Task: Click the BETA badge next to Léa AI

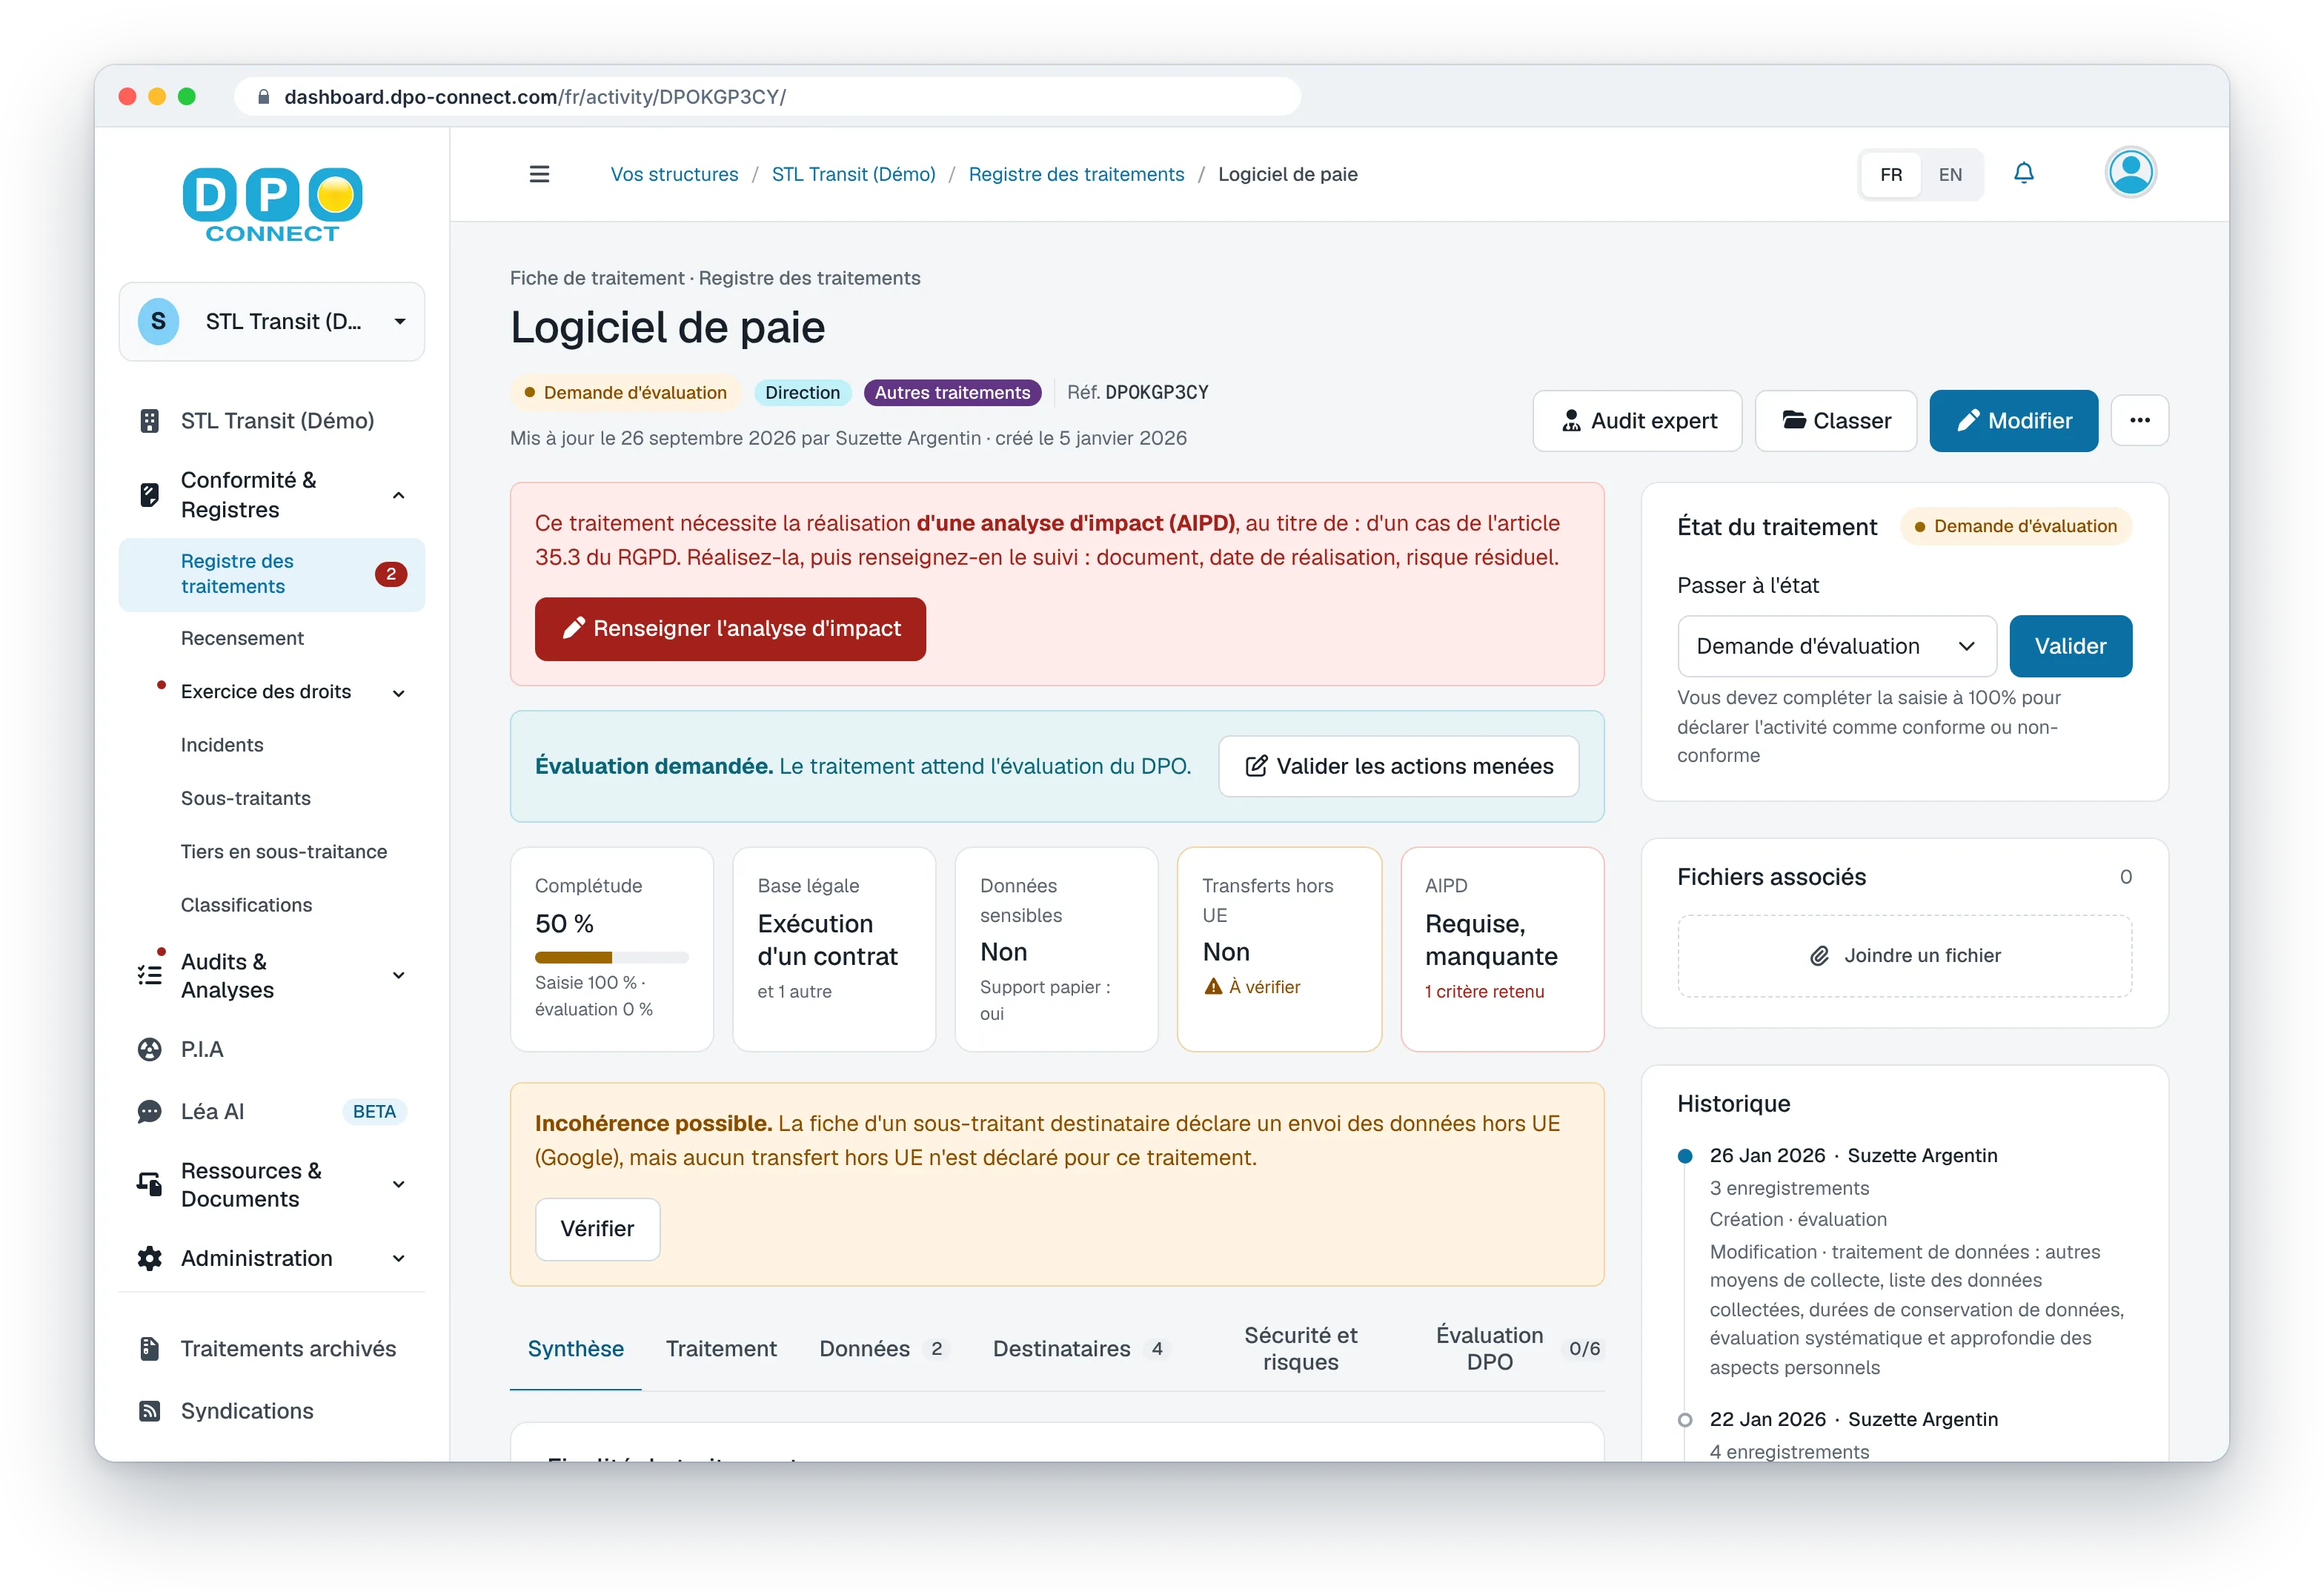Action: click(x=374, y=1111)
